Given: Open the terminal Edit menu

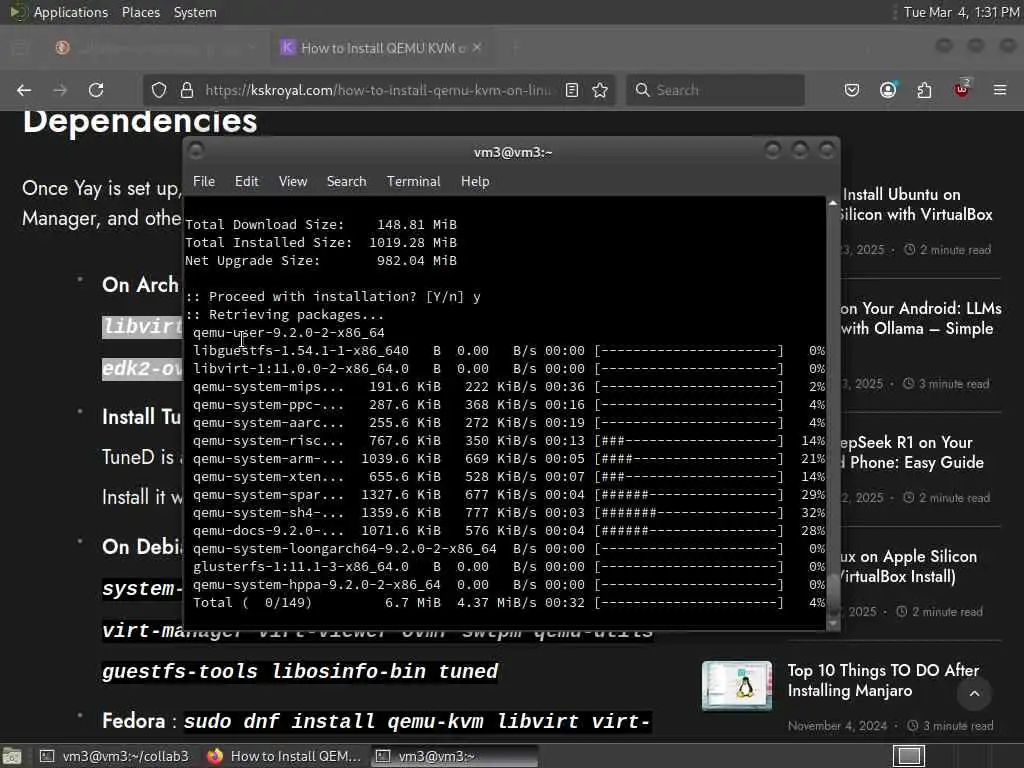Looking at the screenshot, I should point(247,182).
